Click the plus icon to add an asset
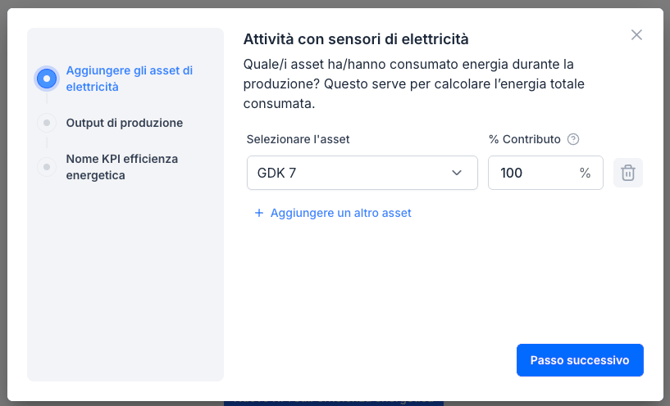 [x=259, y=213]
